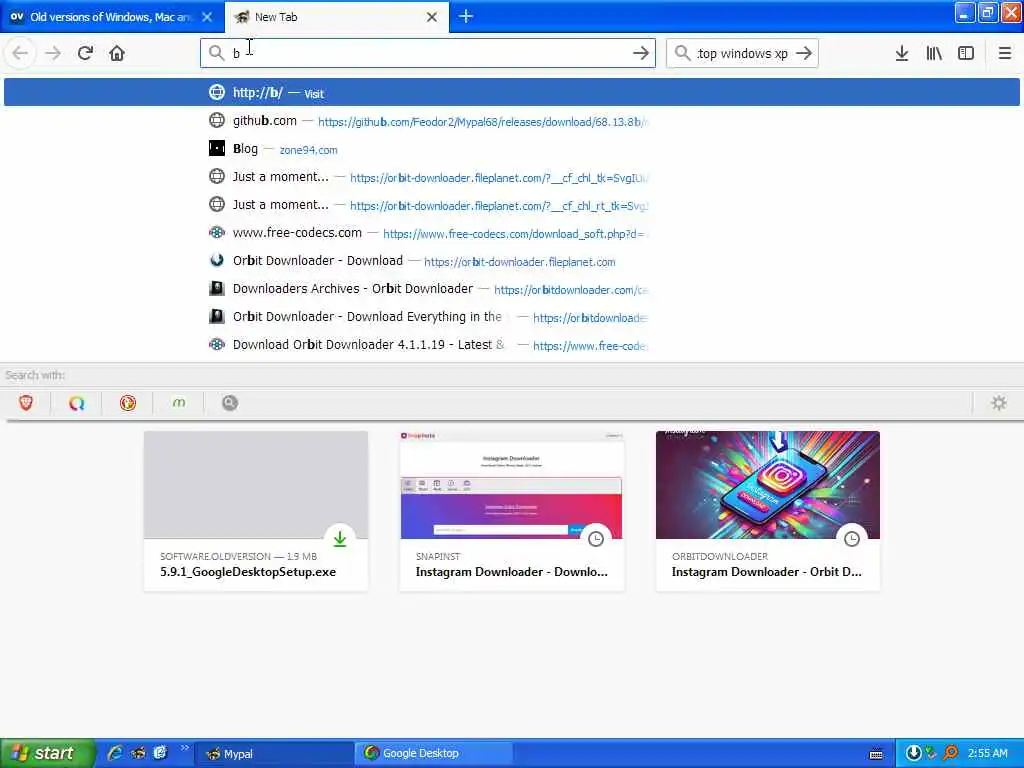The image size is (1024, 768).
Task: Open the hamburger application menu
Action: click(x=1004, y=53)
